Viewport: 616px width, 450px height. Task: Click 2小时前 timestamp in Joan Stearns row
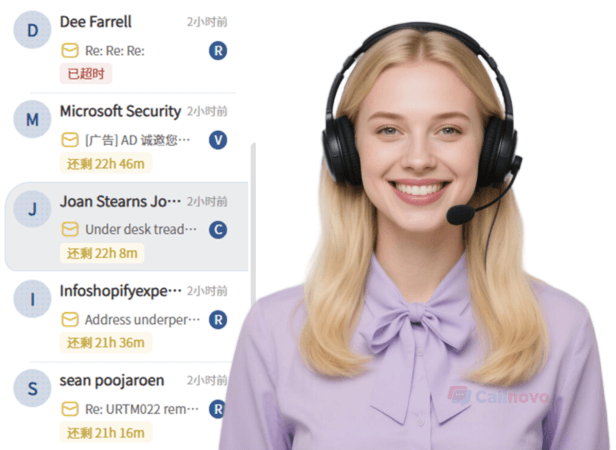[x=207, y=202]
